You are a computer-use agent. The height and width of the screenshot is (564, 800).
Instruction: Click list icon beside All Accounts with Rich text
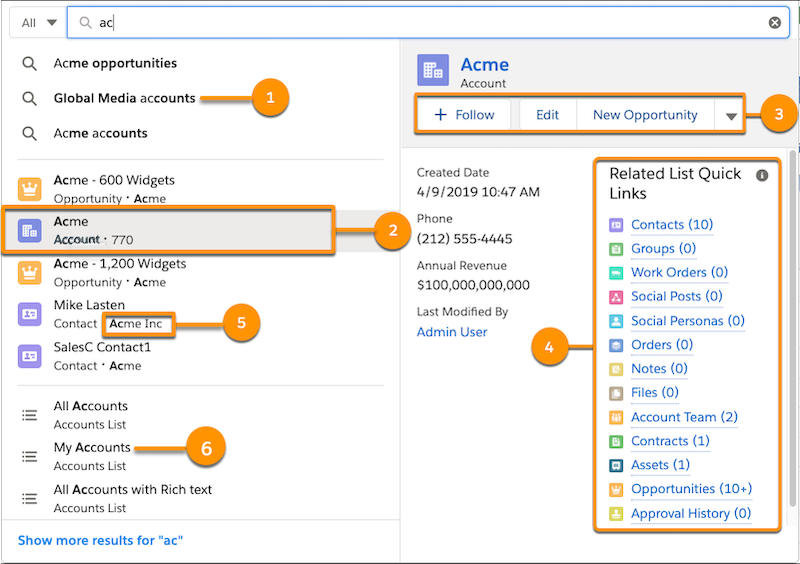[30, 498]
